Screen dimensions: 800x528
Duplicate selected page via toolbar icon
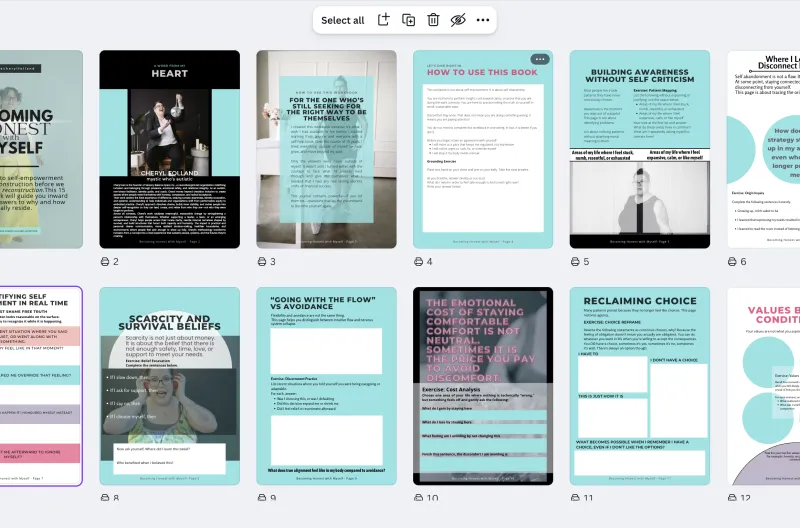click(x=408, y=20)
